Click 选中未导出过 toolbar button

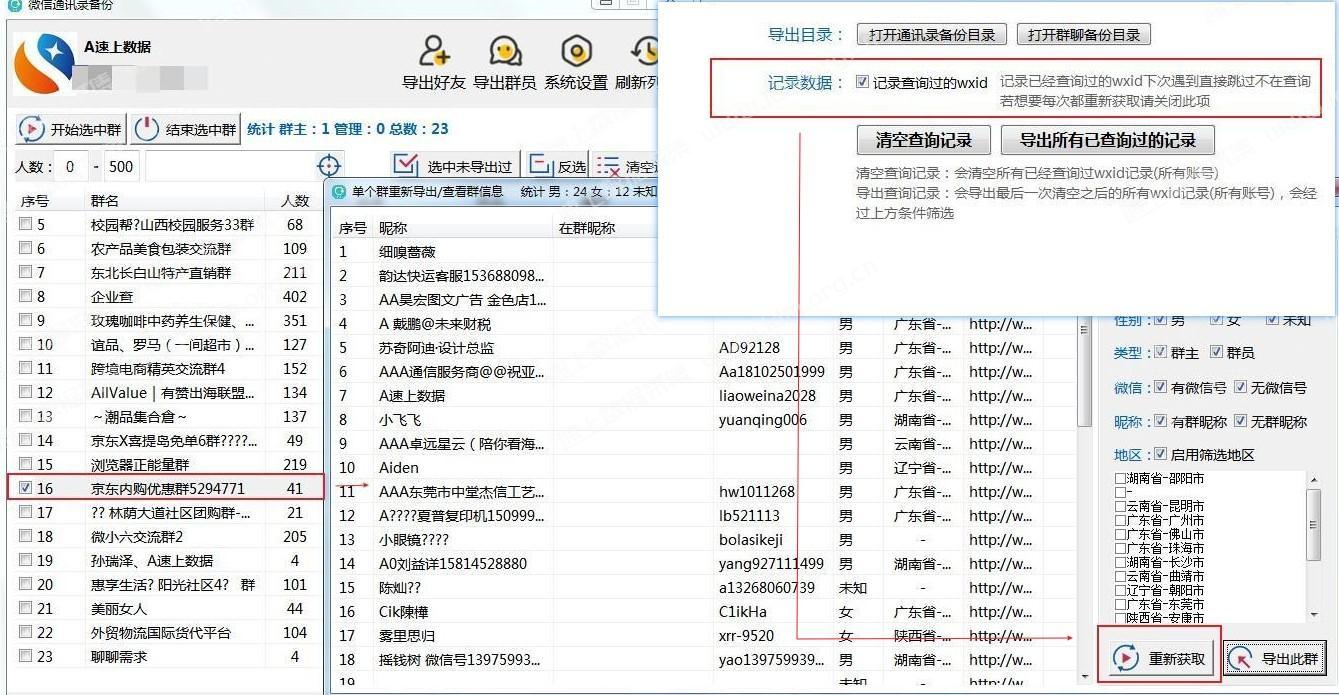point(453,166)
